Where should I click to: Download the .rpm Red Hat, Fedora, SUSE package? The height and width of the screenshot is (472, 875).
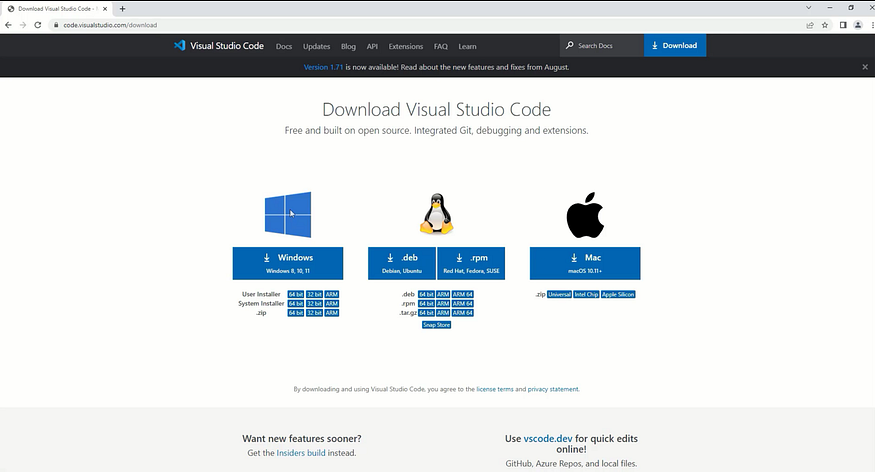(471, 263)
